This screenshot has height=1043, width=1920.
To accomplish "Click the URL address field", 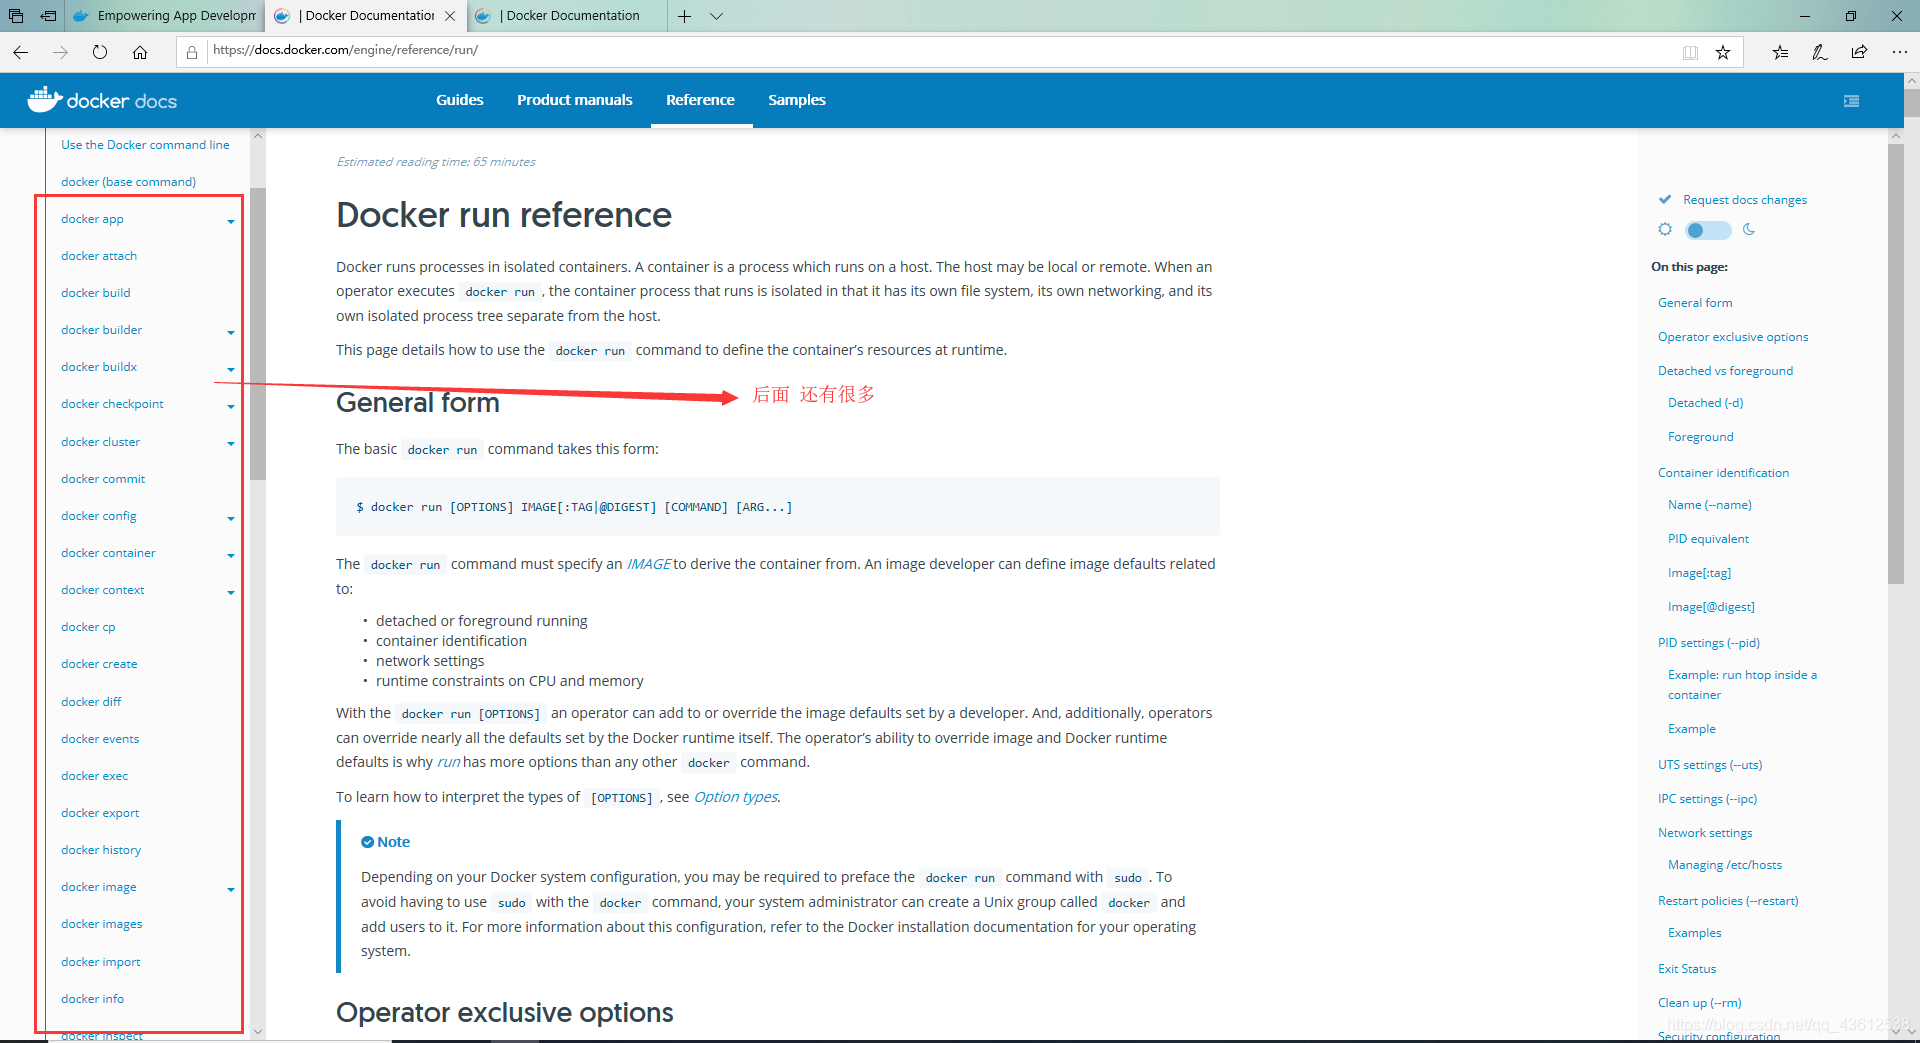I will pyautogui.click(x=940, y=50).
